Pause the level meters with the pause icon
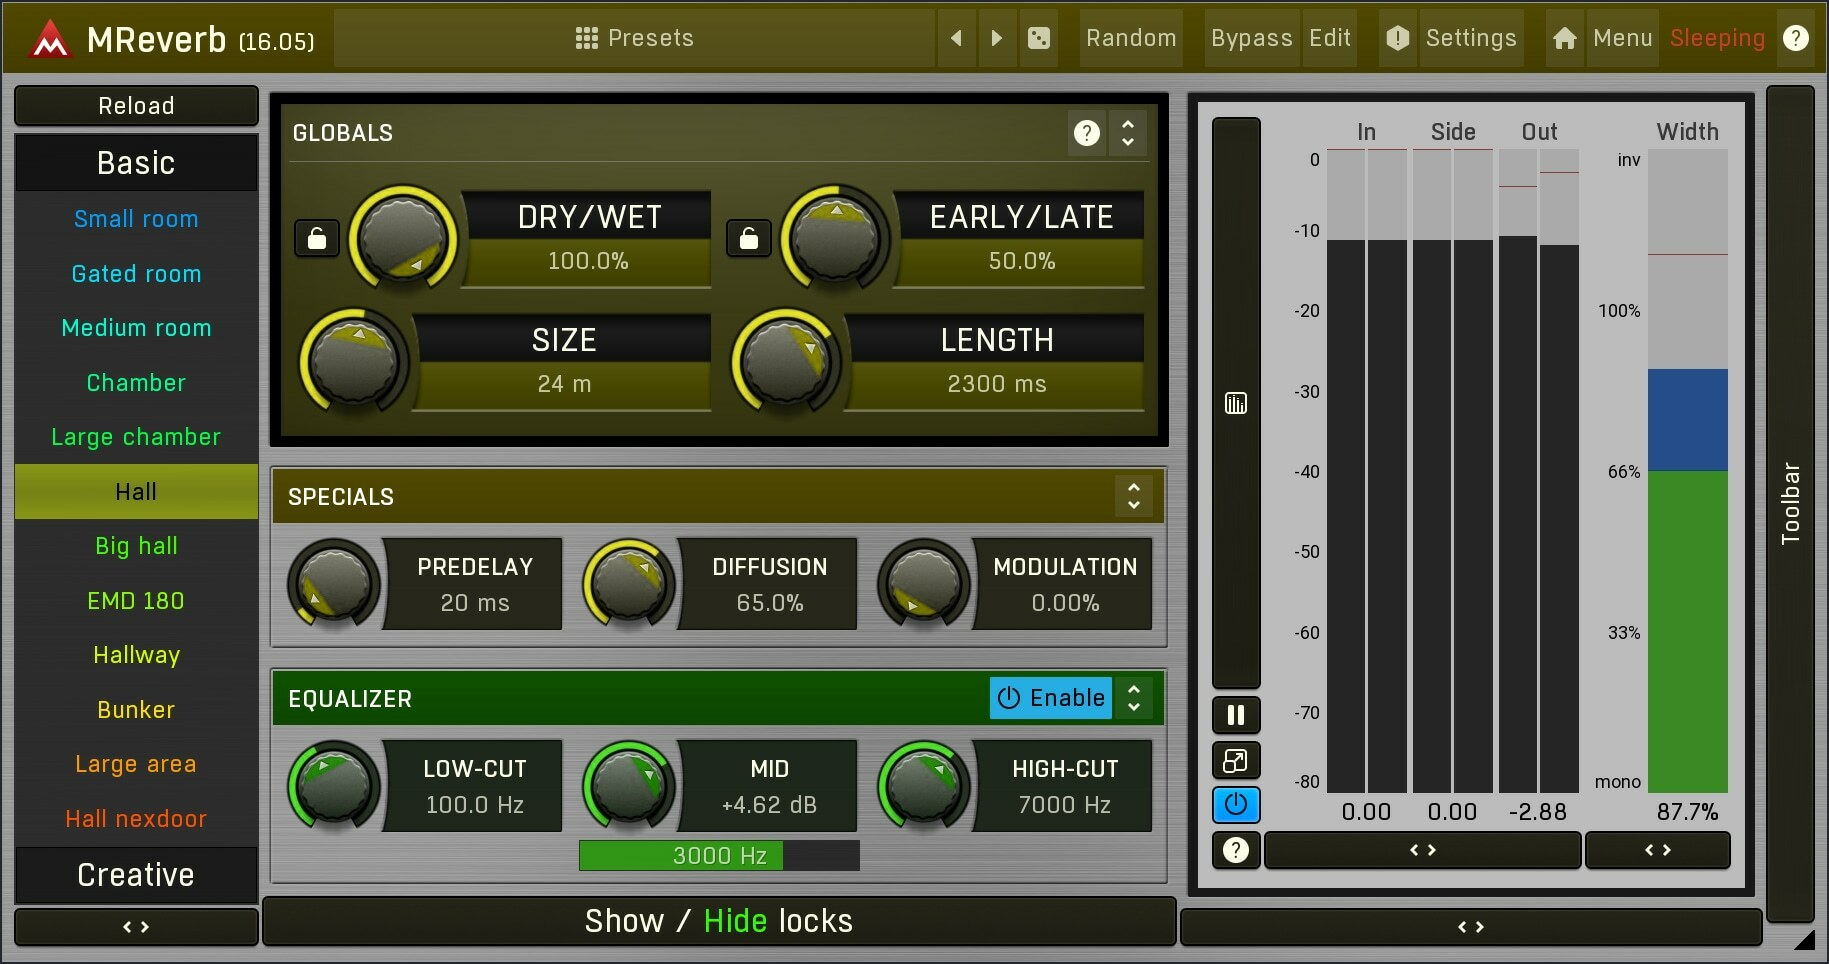This screenshot has height=964, width=1829. 1236,715
